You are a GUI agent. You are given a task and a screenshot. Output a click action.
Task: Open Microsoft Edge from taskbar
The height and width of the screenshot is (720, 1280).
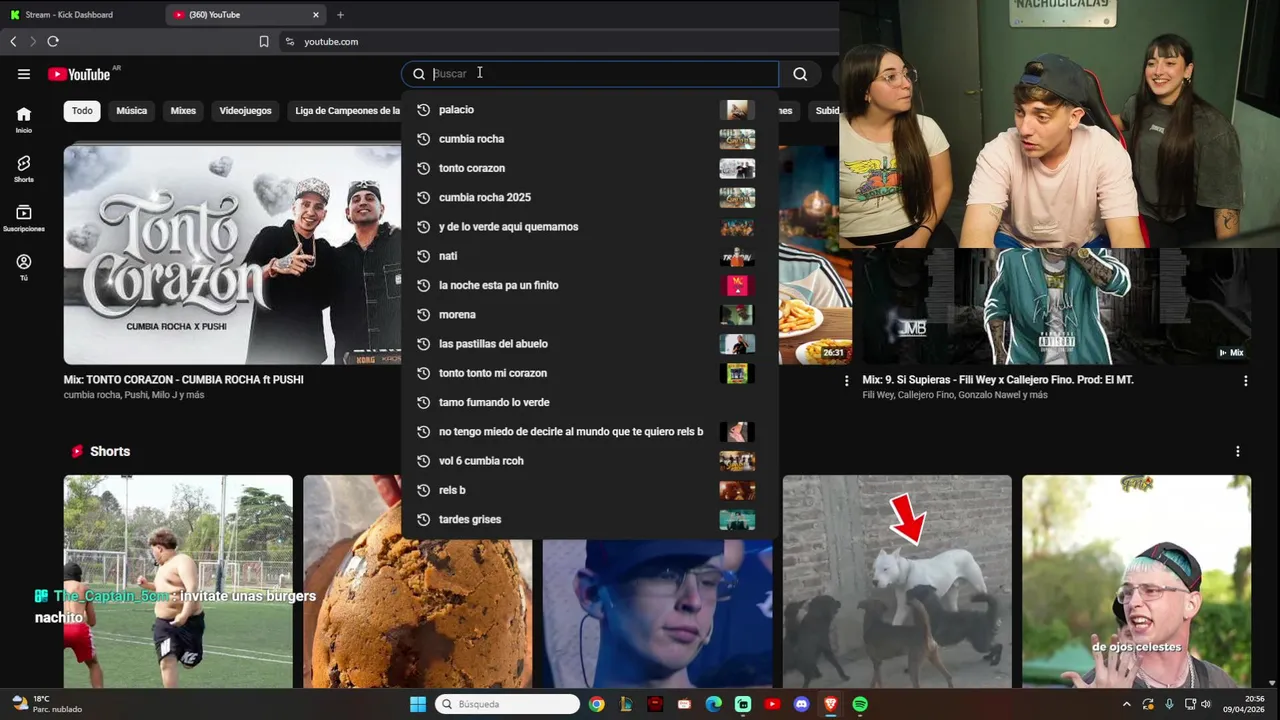click(713, 704)
